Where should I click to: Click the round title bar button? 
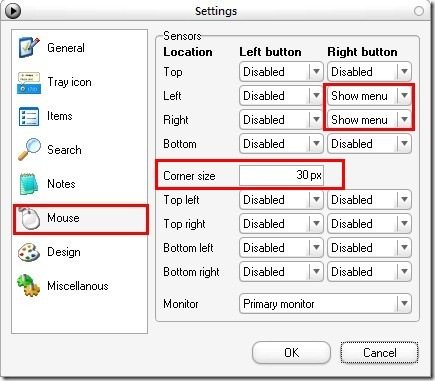click(x=419, y=11)
